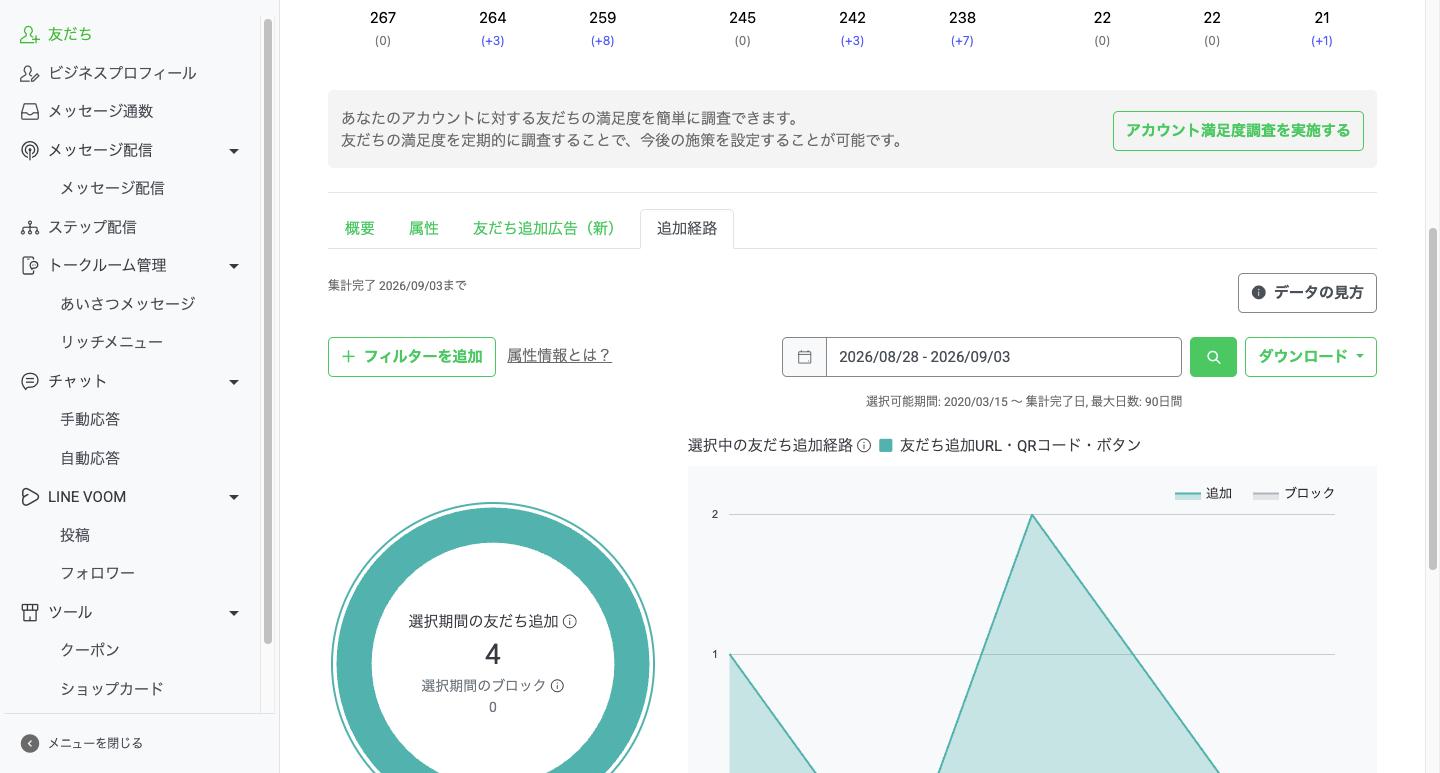Toggle the 追加 legend series
1440x773 pixels.
coord(1203,494)
